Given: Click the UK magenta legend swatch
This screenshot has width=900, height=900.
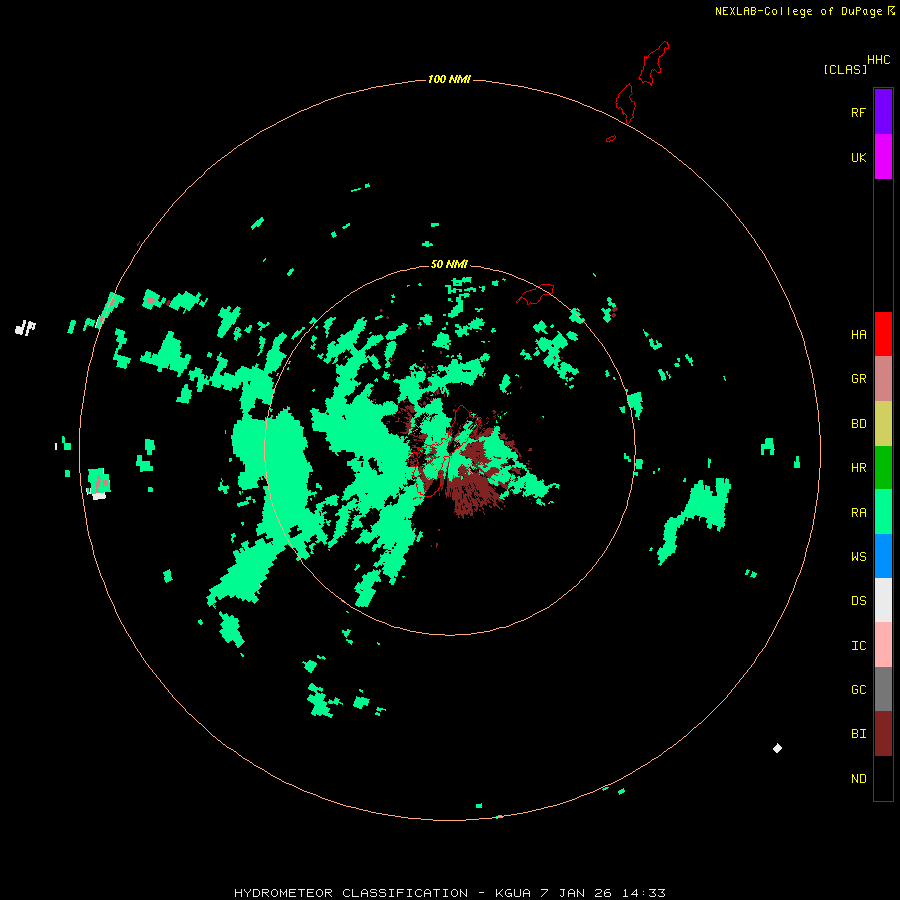Looking at the screenshot, I should 883,157.
